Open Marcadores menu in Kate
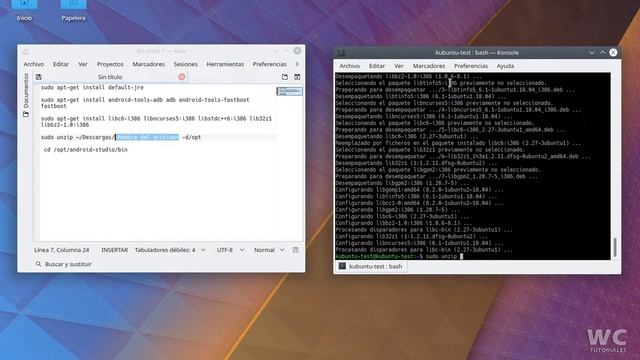640x360 pixels. coord(149,64)
